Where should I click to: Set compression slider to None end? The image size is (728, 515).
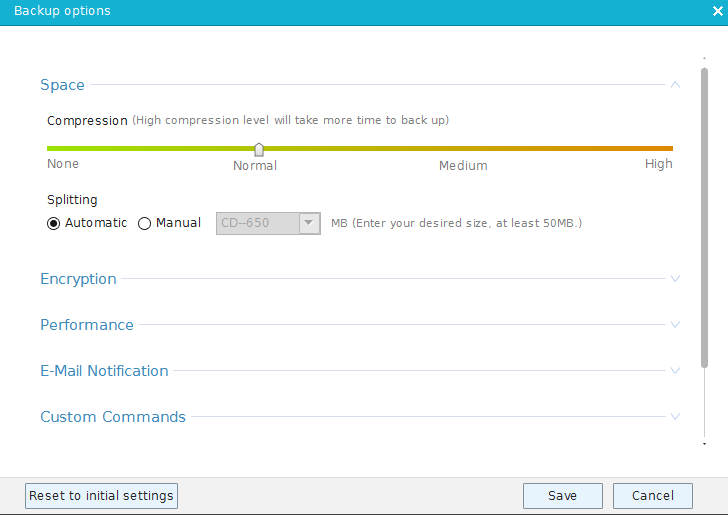(x=50, y=149)
